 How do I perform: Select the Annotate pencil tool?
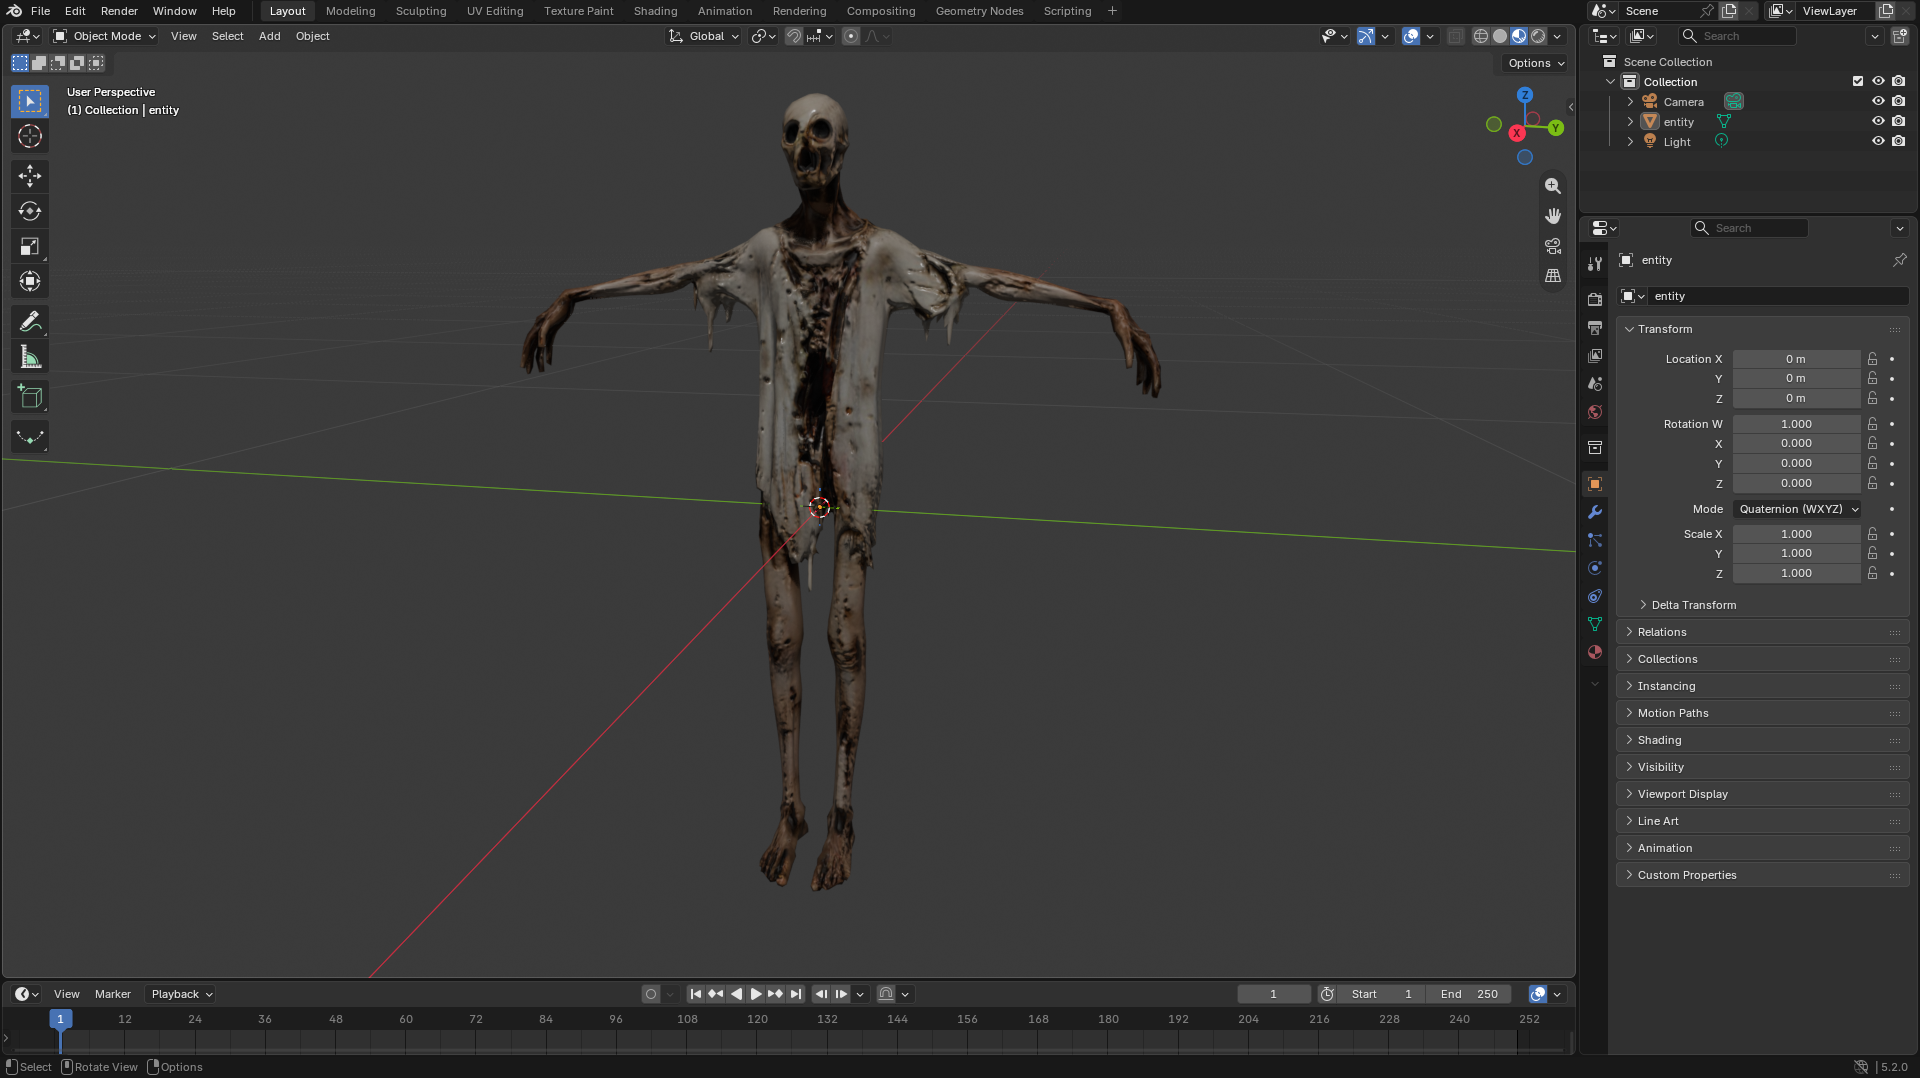pyautogui.click(x=30, y=322)
